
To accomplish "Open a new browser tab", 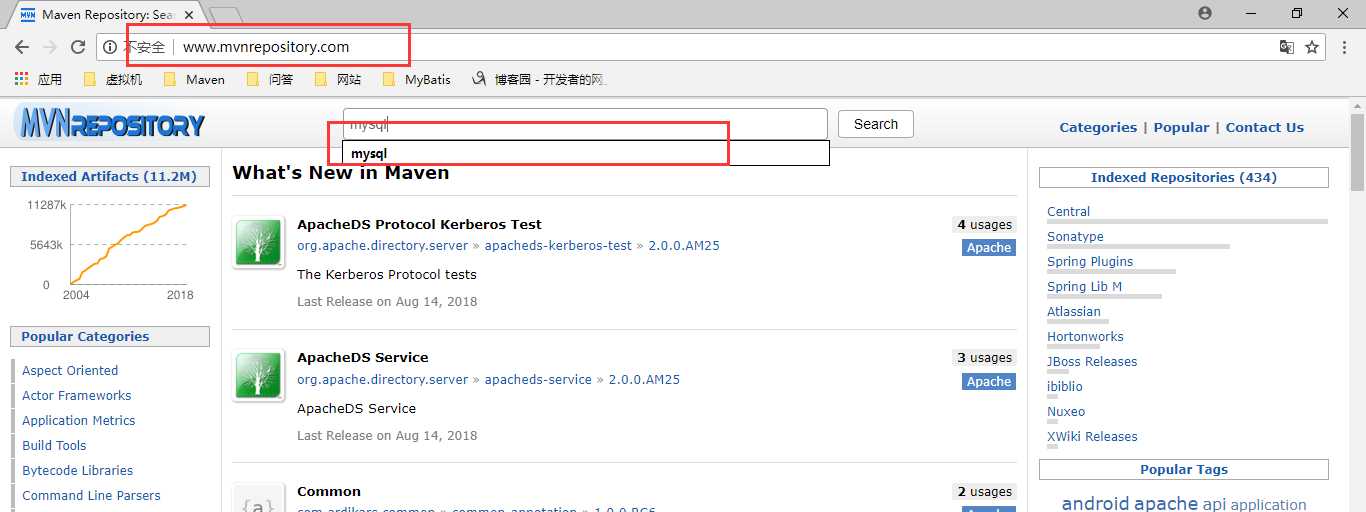I will coord(226,15).
